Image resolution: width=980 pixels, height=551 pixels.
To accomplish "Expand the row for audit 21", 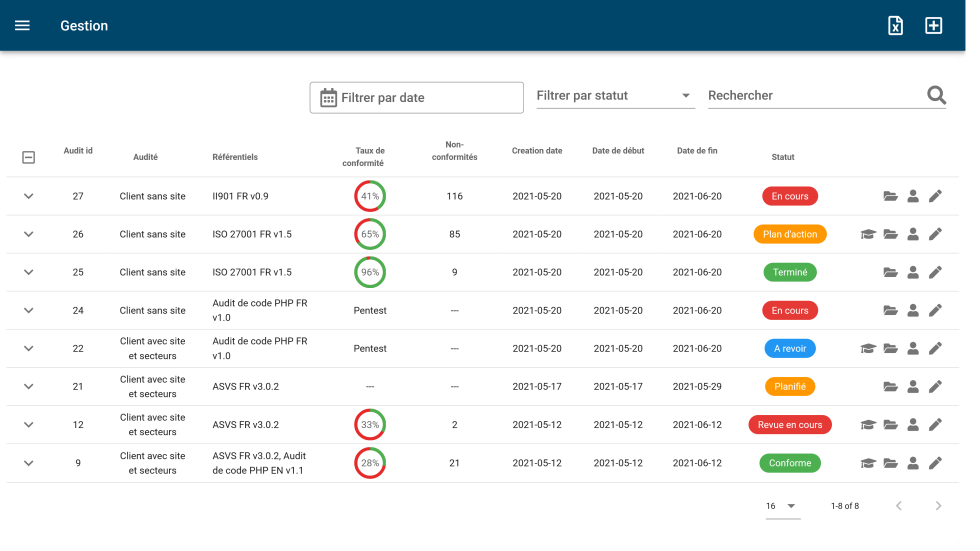I will pyautogui.click(x=29, y=387).
